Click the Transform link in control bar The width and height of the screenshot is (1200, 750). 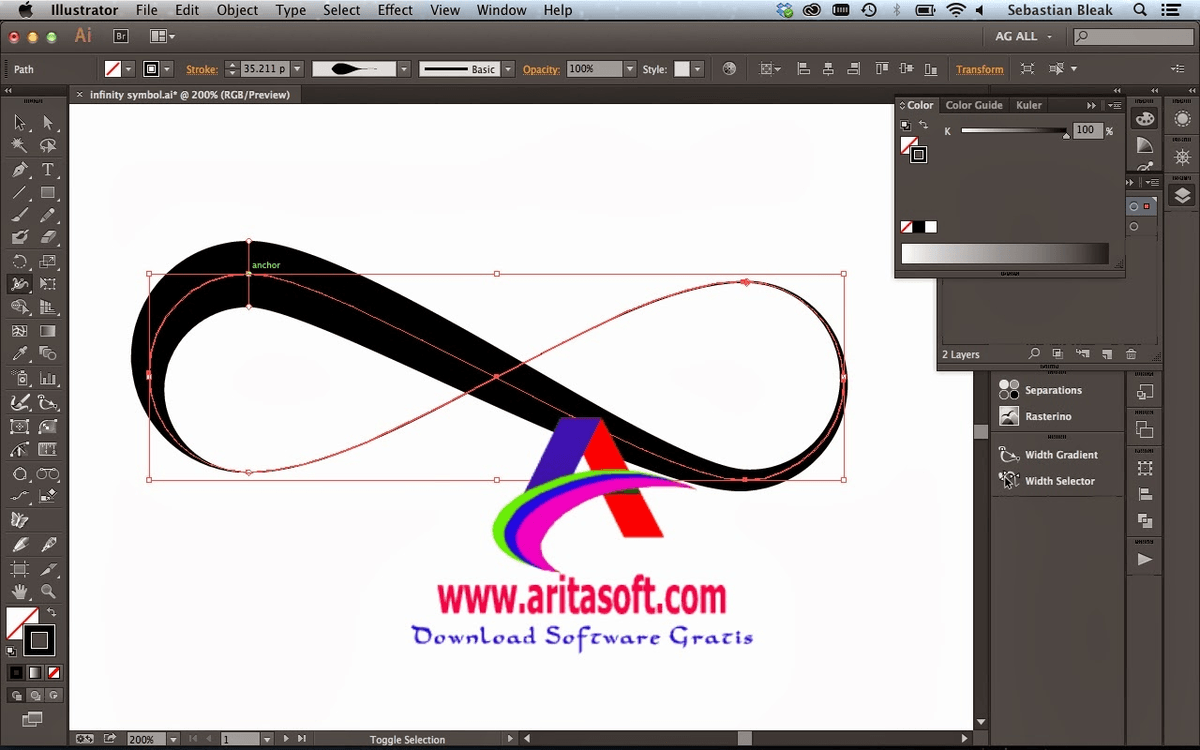pyautogui.click(x=979, y=70)
